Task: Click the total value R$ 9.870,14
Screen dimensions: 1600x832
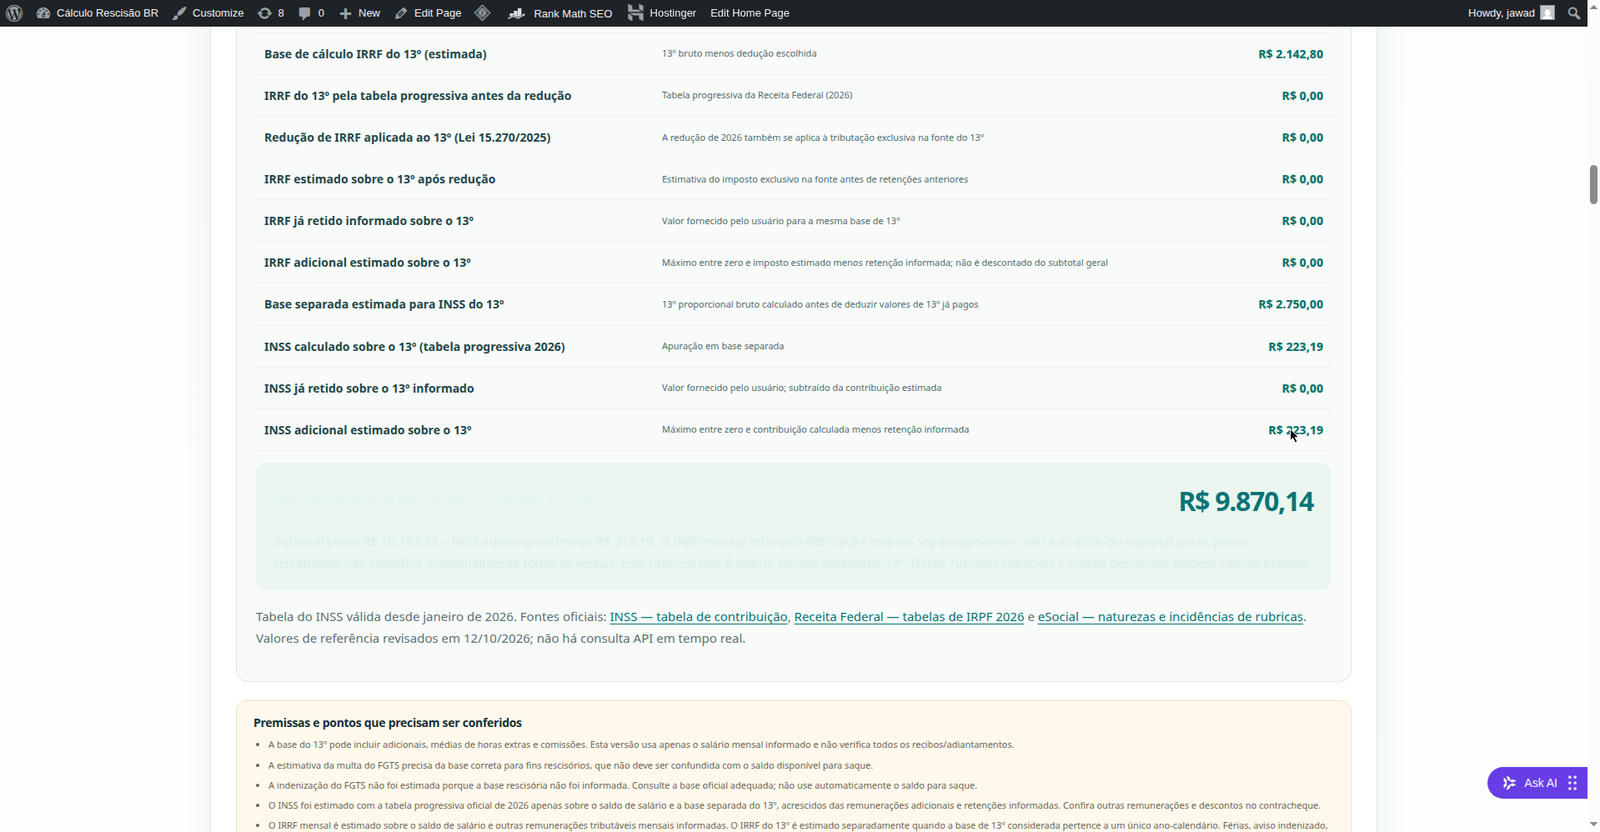Action: (1246, 501)
